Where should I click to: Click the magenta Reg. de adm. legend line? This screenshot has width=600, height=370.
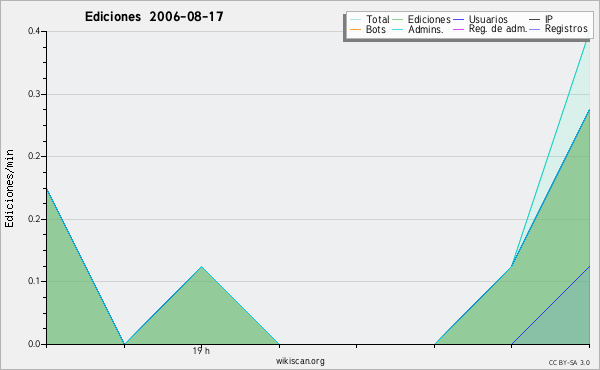coord(458,29)
